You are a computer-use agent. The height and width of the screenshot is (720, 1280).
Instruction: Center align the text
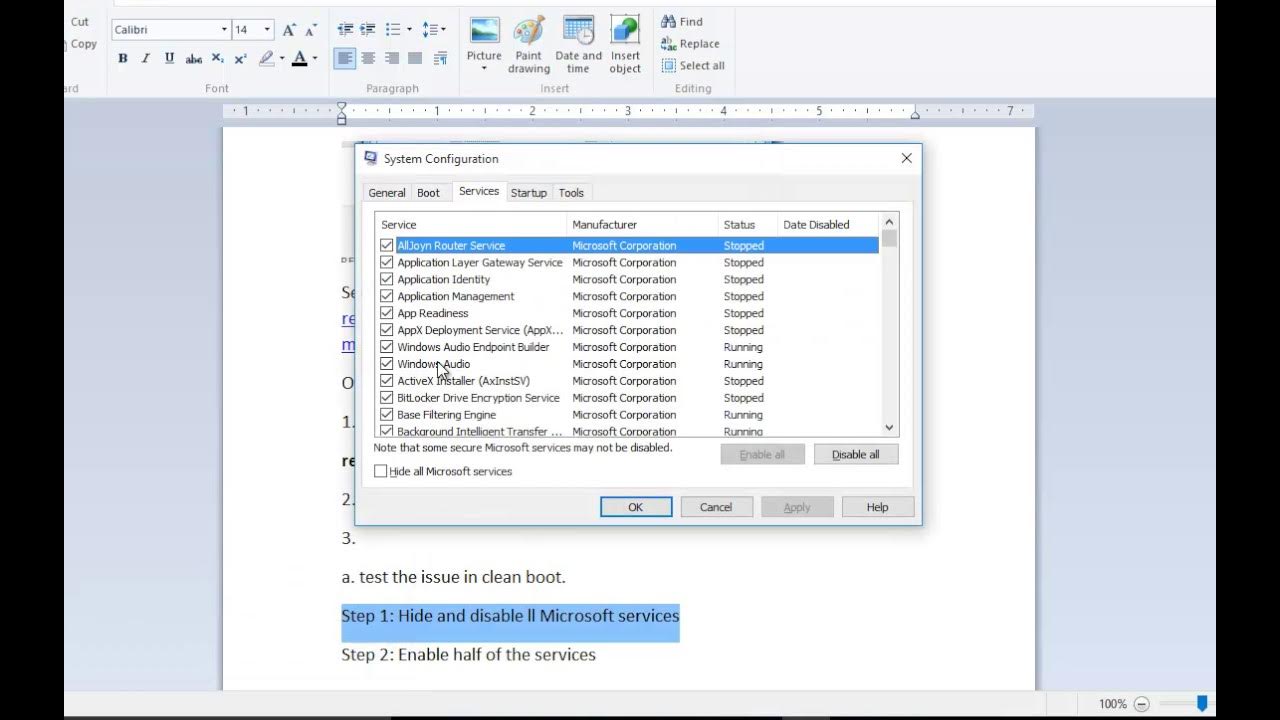coord(368,59)
